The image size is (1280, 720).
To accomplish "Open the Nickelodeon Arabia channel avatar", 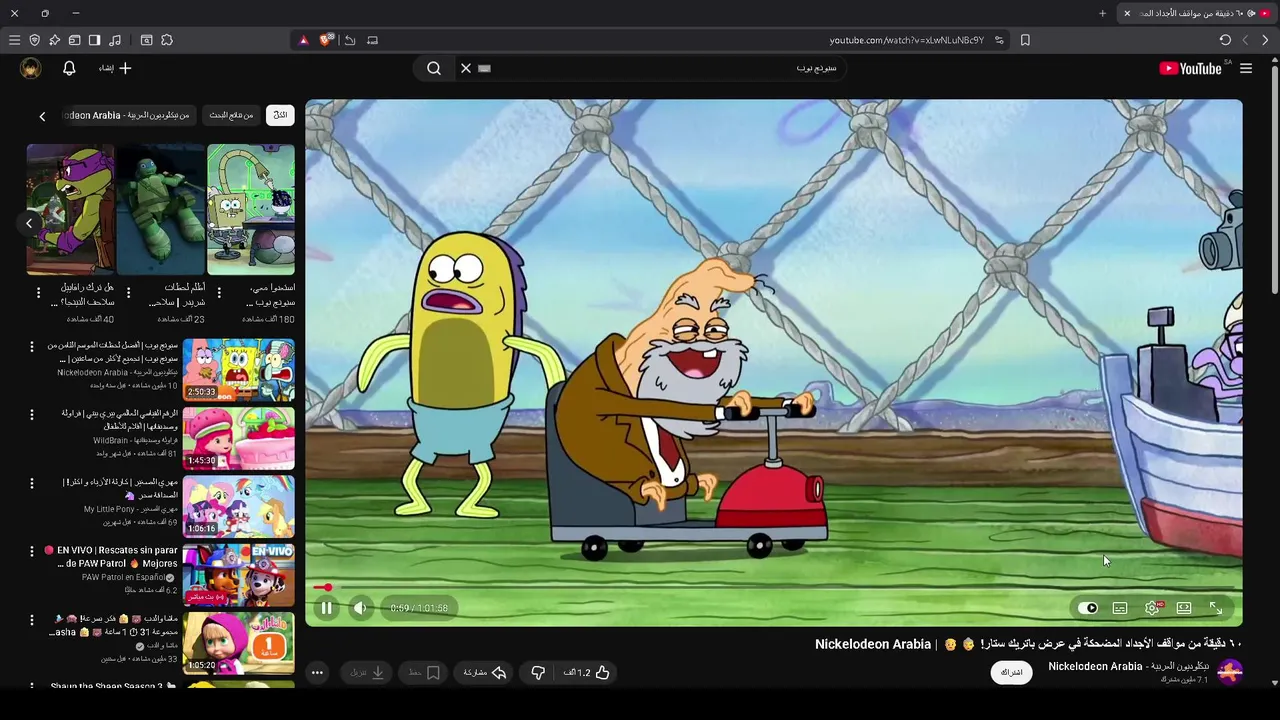I will [x=1230, y=672].
